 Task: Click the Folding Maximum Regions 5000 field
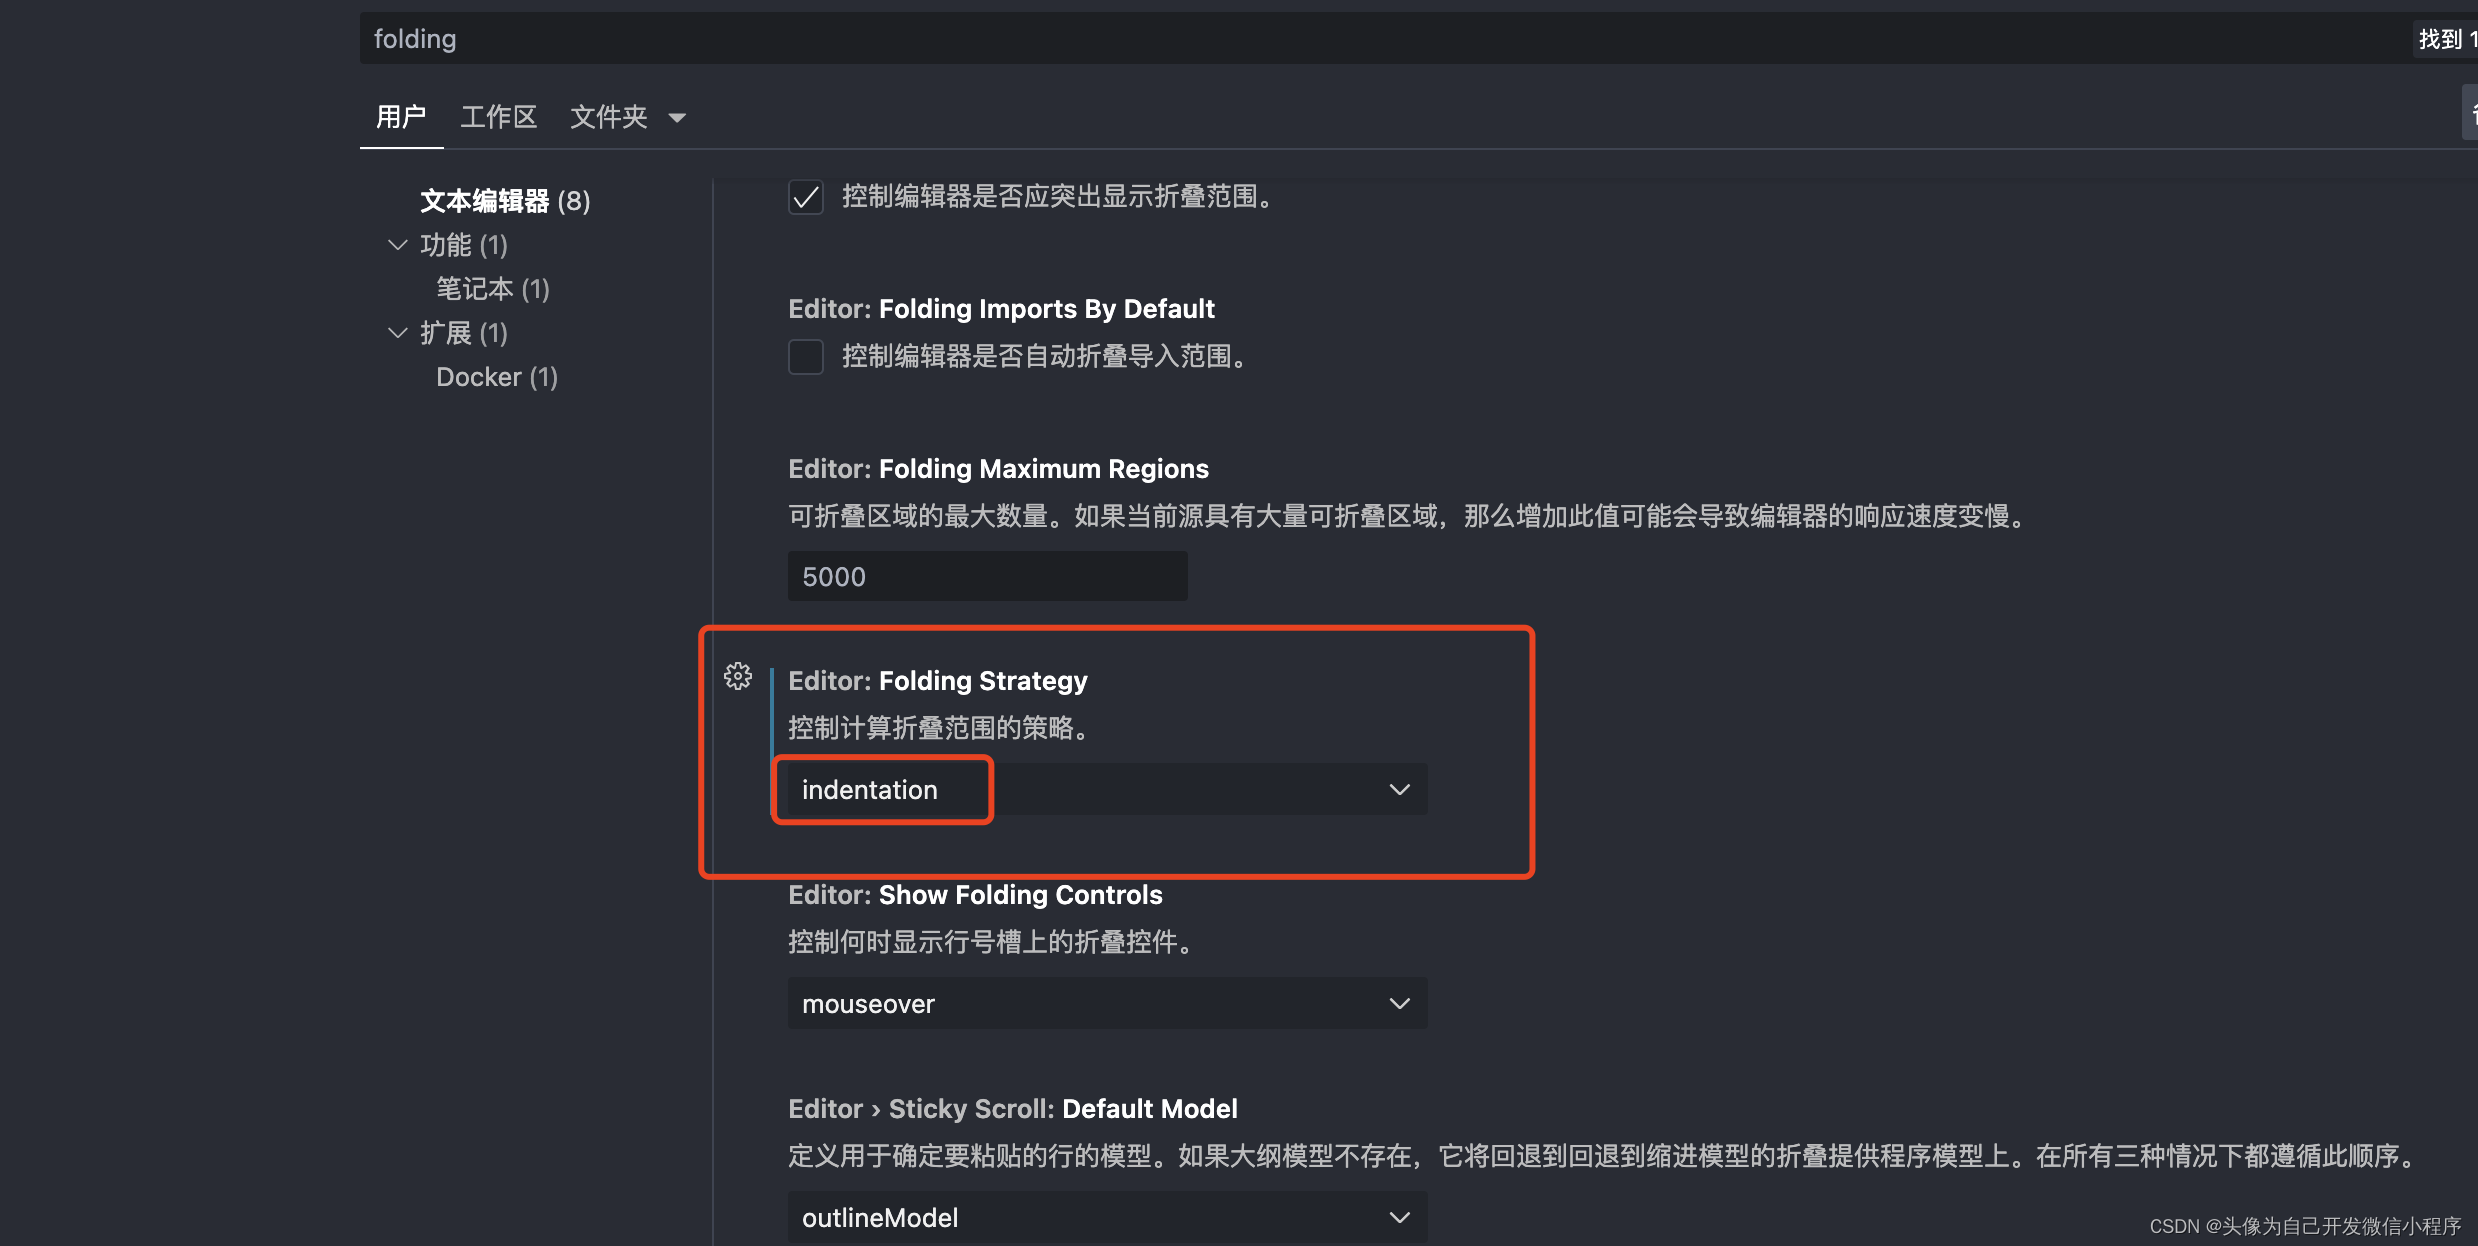click(x=986, y=577)
